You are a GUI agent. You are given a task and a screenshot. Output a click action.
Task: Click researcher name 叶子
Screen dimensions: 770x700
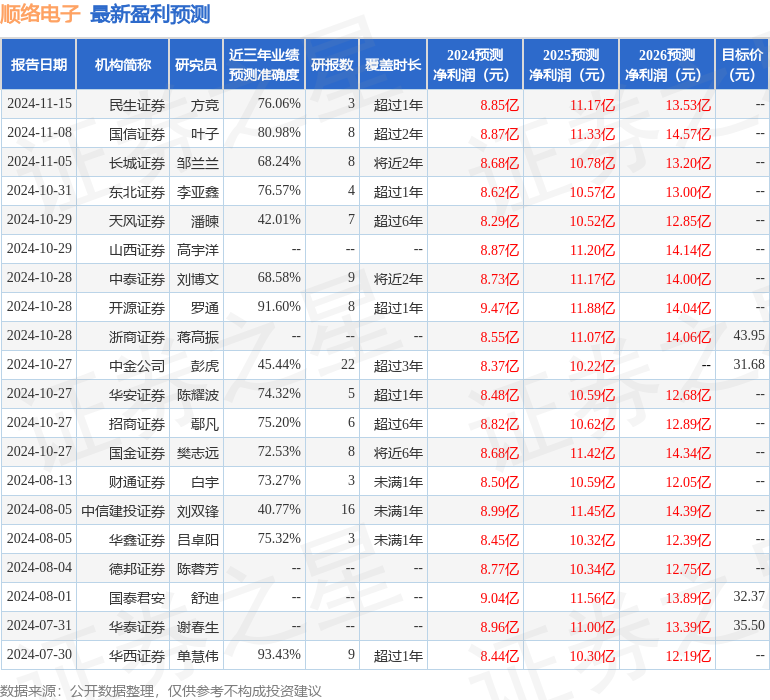point(205,134)
